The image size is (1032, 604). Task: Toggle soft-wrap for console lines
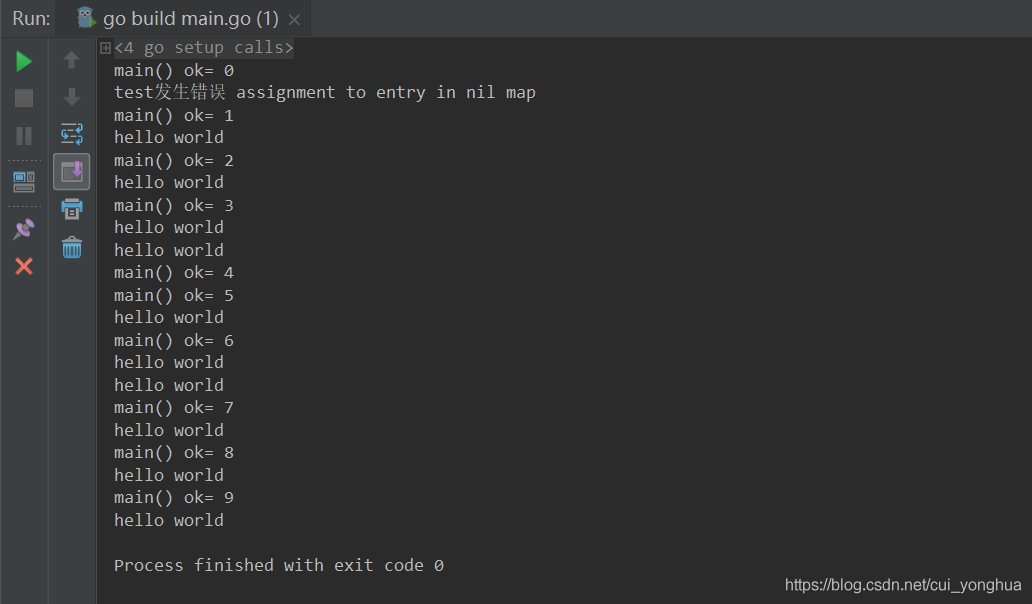71,133
